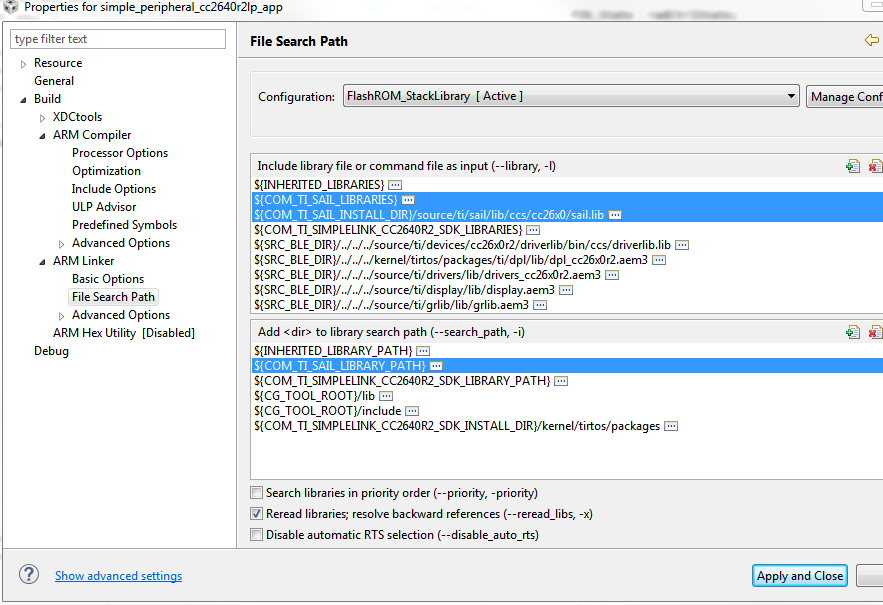
Task: Open the Configuration dropdown
Action: click(x=571, y=96)
